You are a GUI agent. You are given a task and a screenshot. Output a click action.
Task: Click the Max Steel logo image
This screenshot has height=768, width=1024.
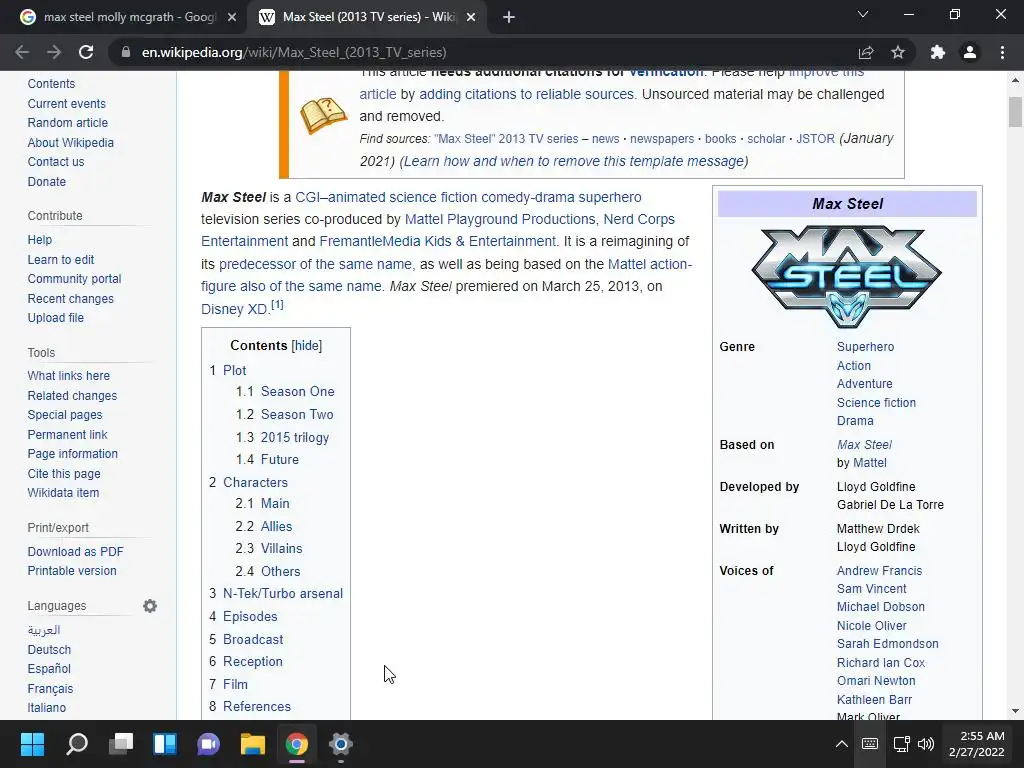[x=847, y=276]
